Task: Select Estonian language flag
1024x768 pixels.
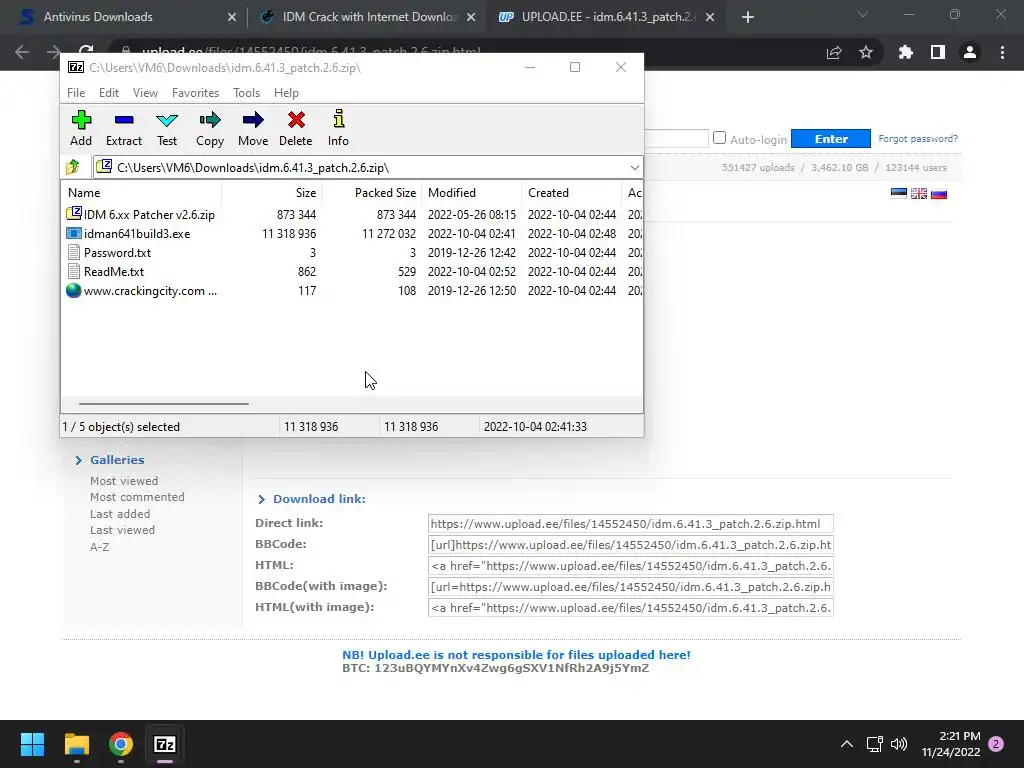Action: 899,193
